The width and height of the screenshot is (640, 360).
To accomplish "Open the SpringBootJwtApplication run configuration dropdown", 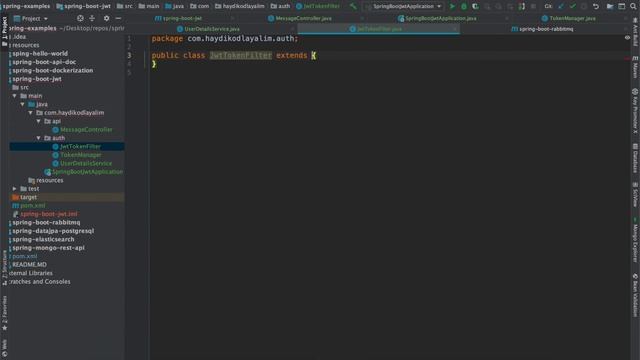I will coord(403,6).
